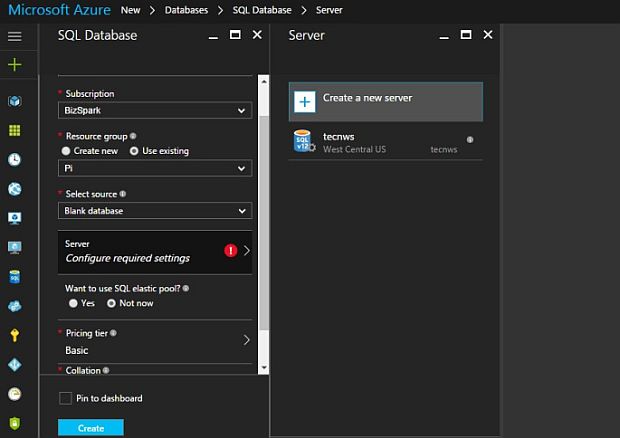Viewport: 620px width, 438px height.
Task: Click the green plus New resource icon
Action: click(x=15, y=64)
